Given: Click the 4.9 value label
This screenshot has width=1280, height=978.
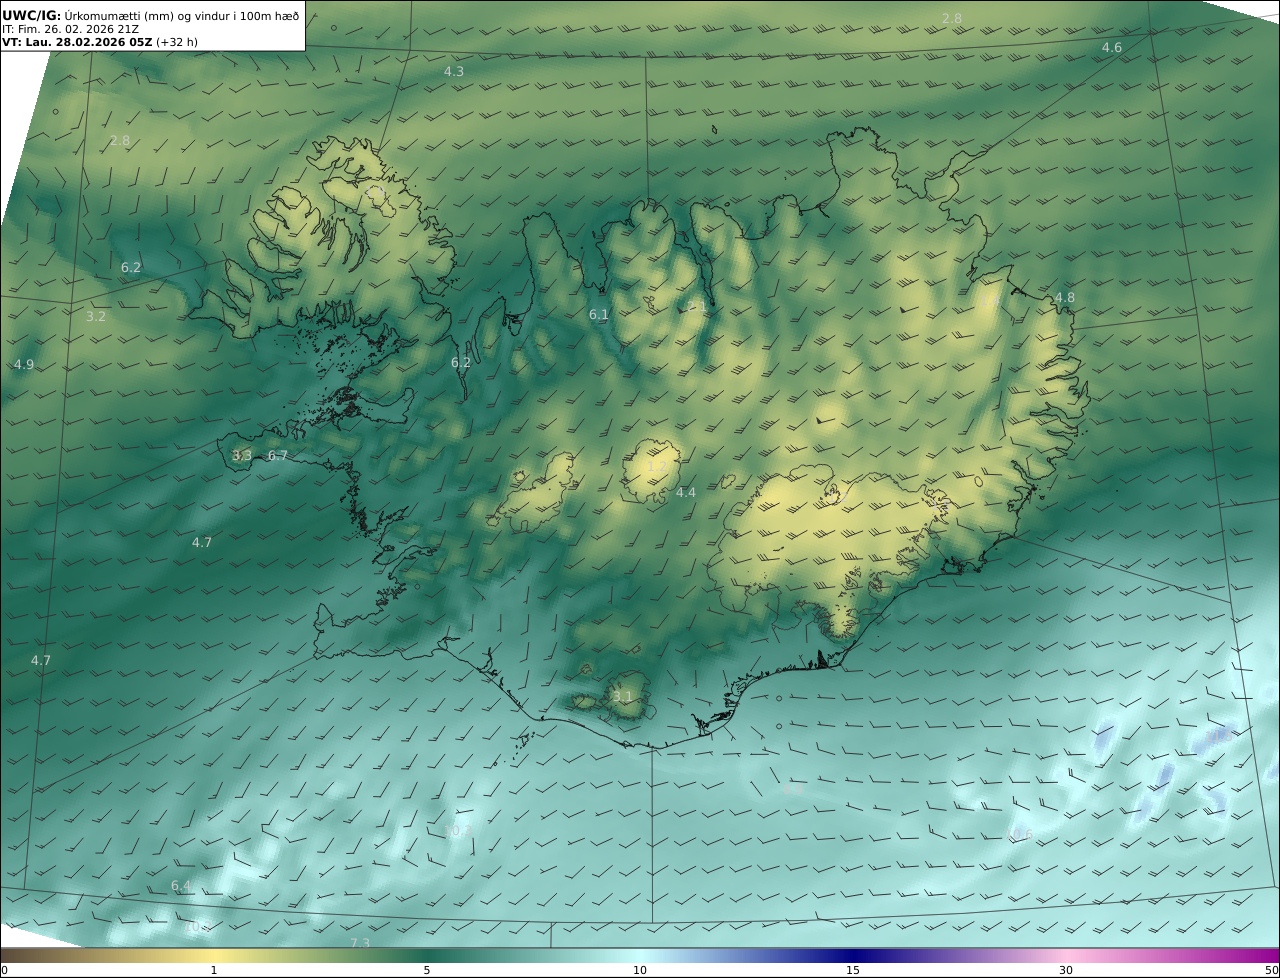Looking at the screenshot, I should point(24,365).
